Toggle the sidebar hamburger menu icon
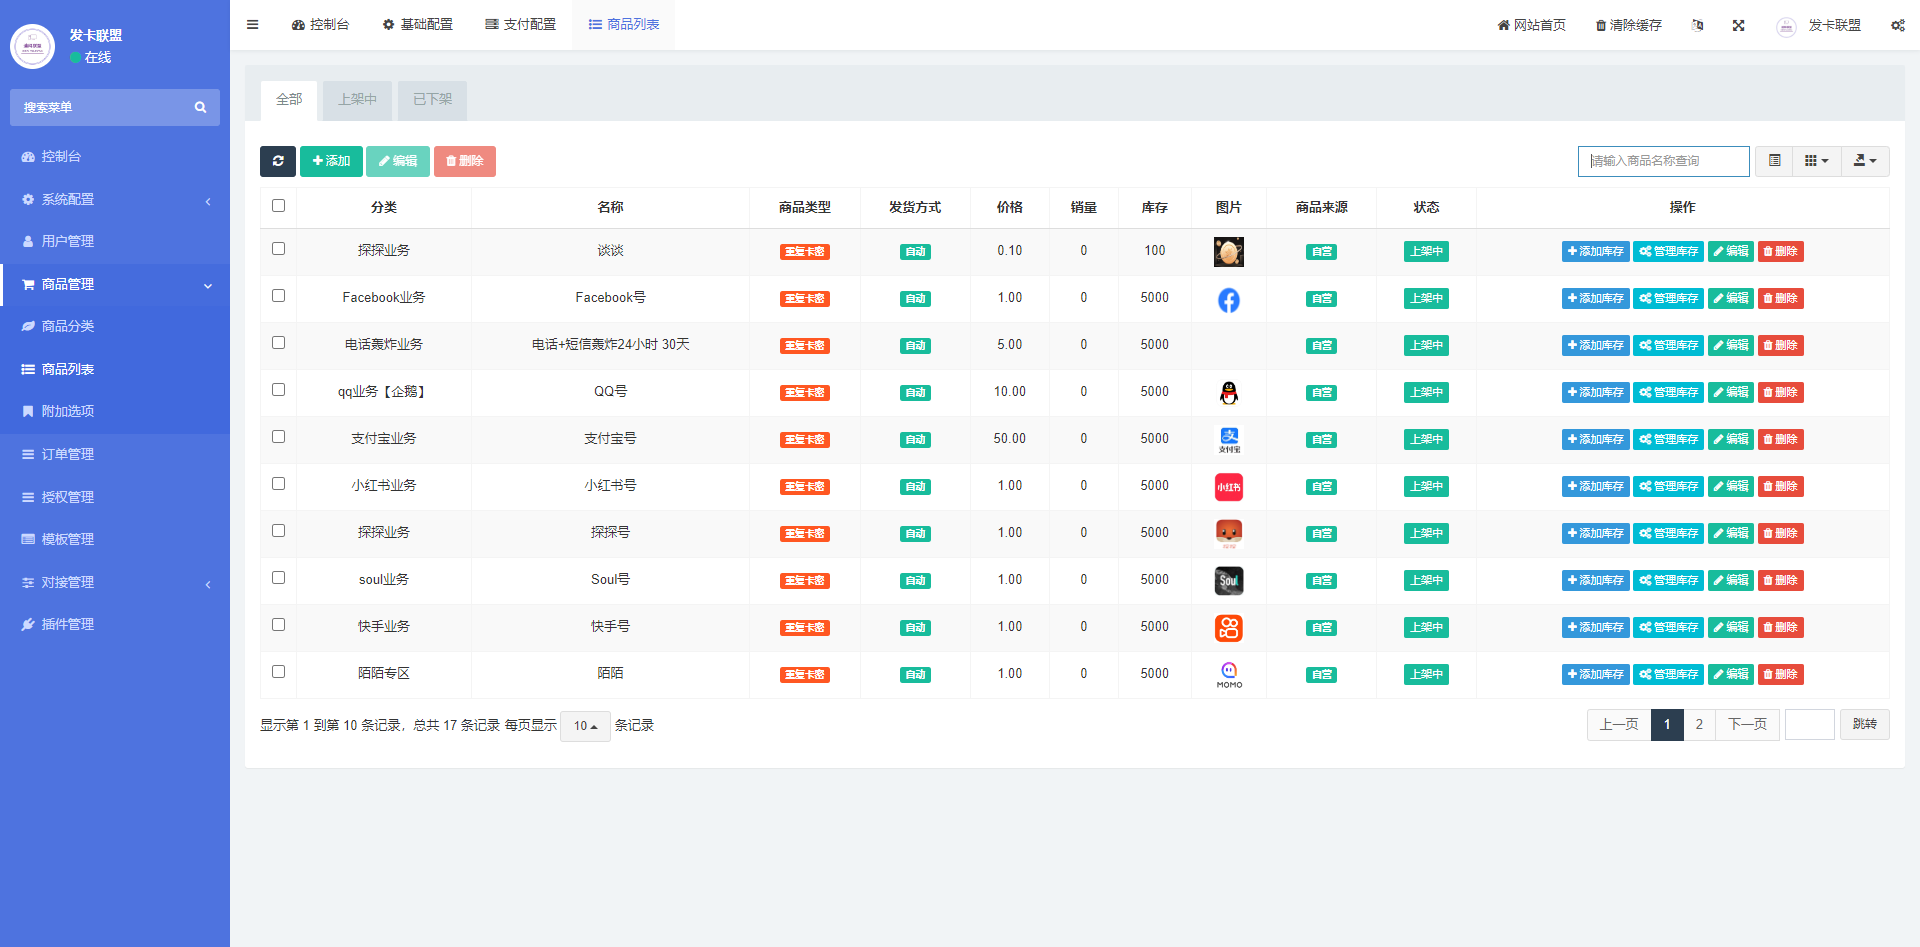This screenshot has width=1920, height=947. (x=252, y=25)
